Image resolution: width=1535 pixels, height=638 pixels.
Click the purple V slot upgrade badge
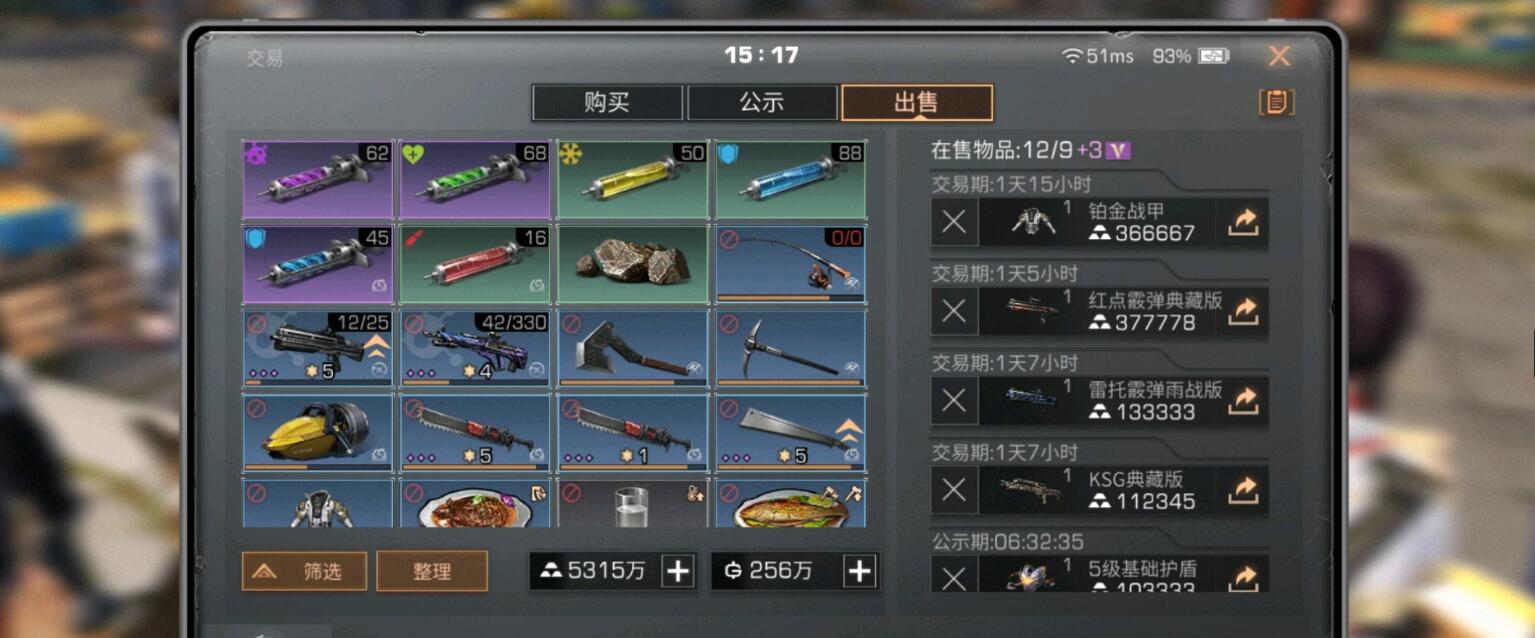[1119, 151]
